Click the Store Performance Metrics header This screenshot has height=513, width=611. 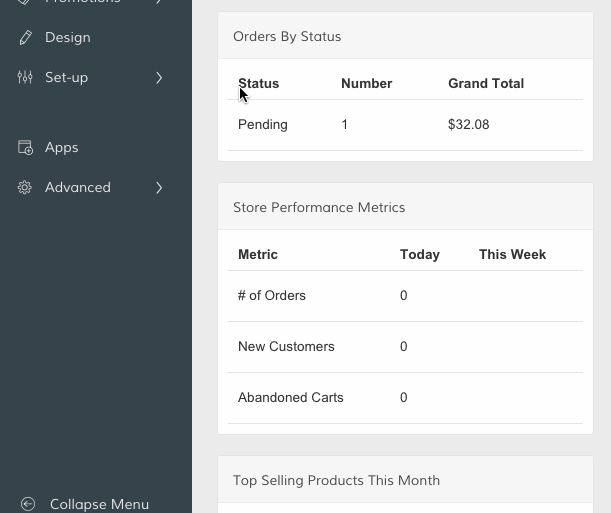[319, 207]
